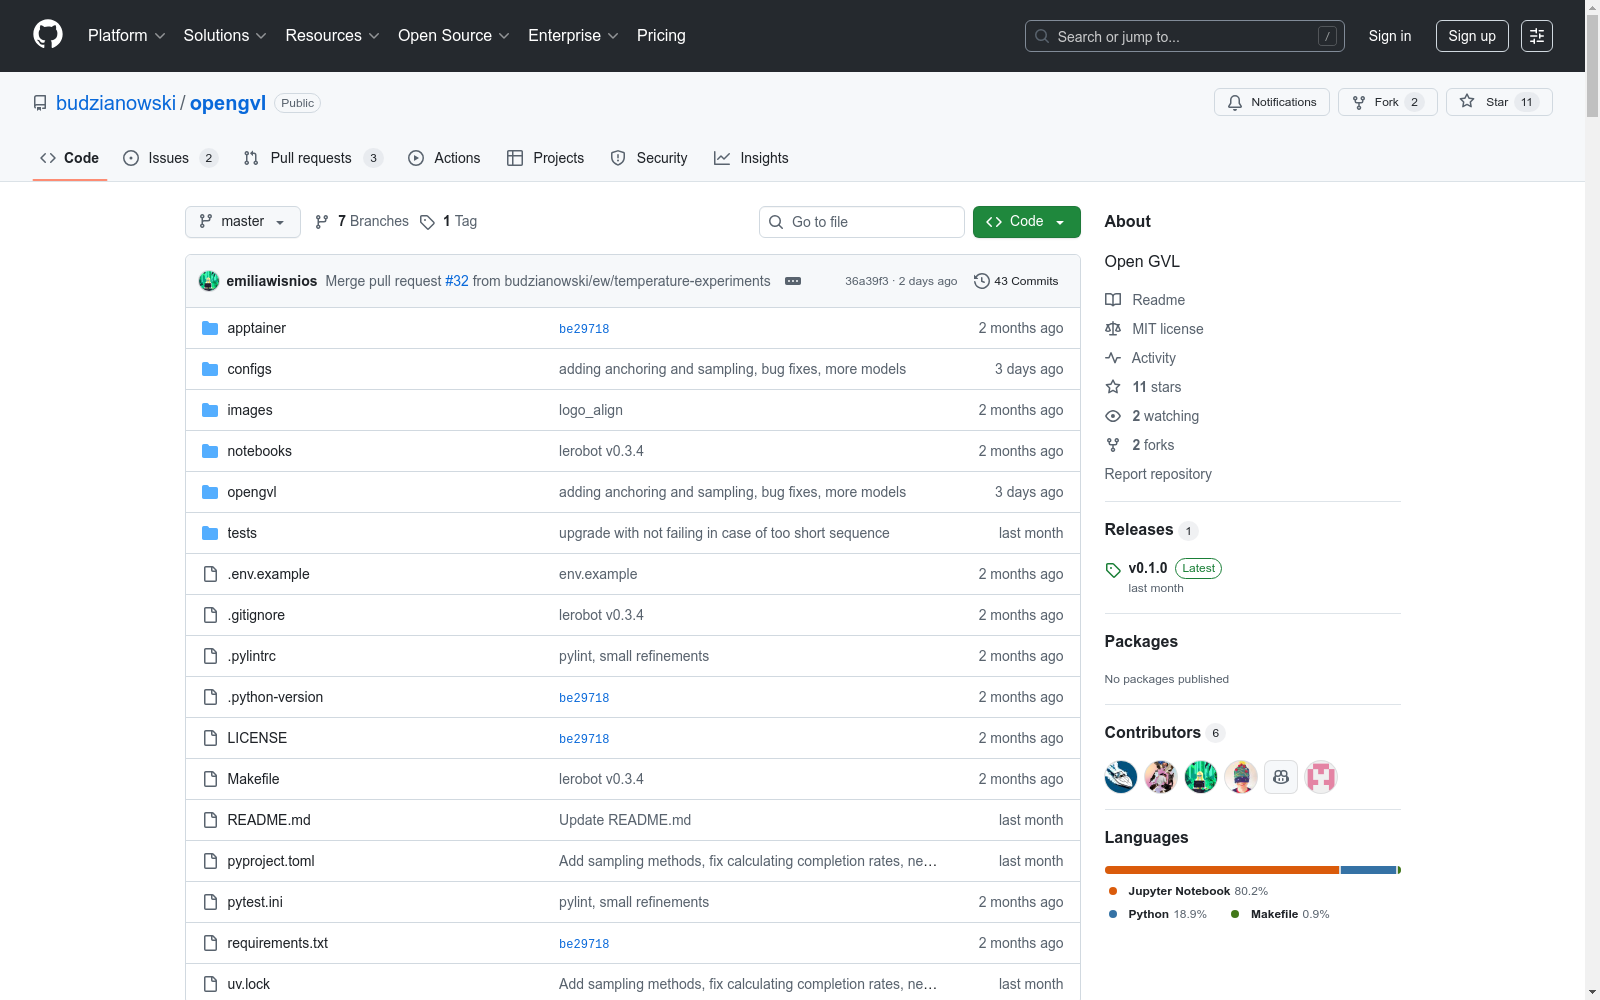Click the Notifications bell button
1600x1000 pixels.
[x=1272, y=102]
